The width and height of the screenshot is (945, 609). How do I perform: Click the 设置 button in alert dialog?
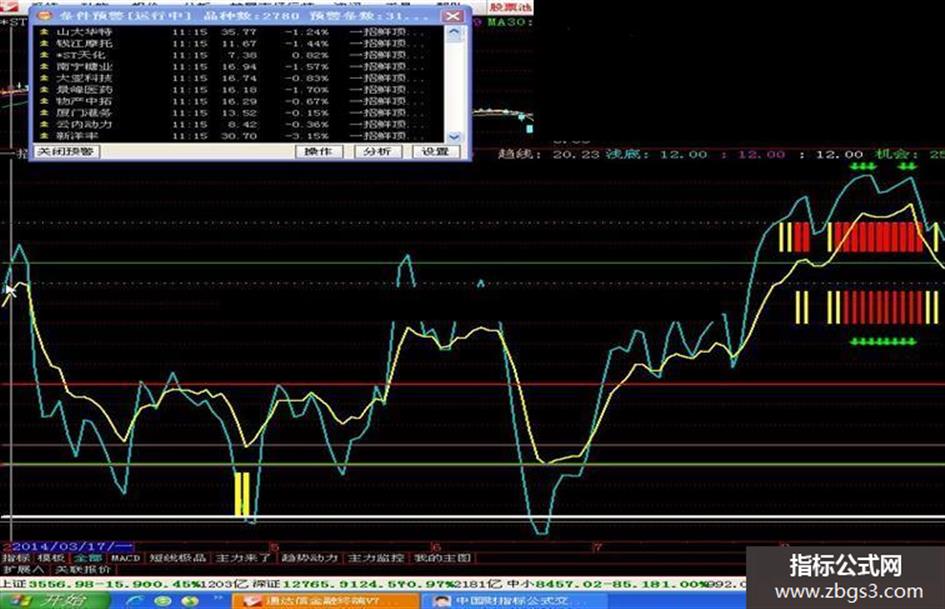(435, 151)
